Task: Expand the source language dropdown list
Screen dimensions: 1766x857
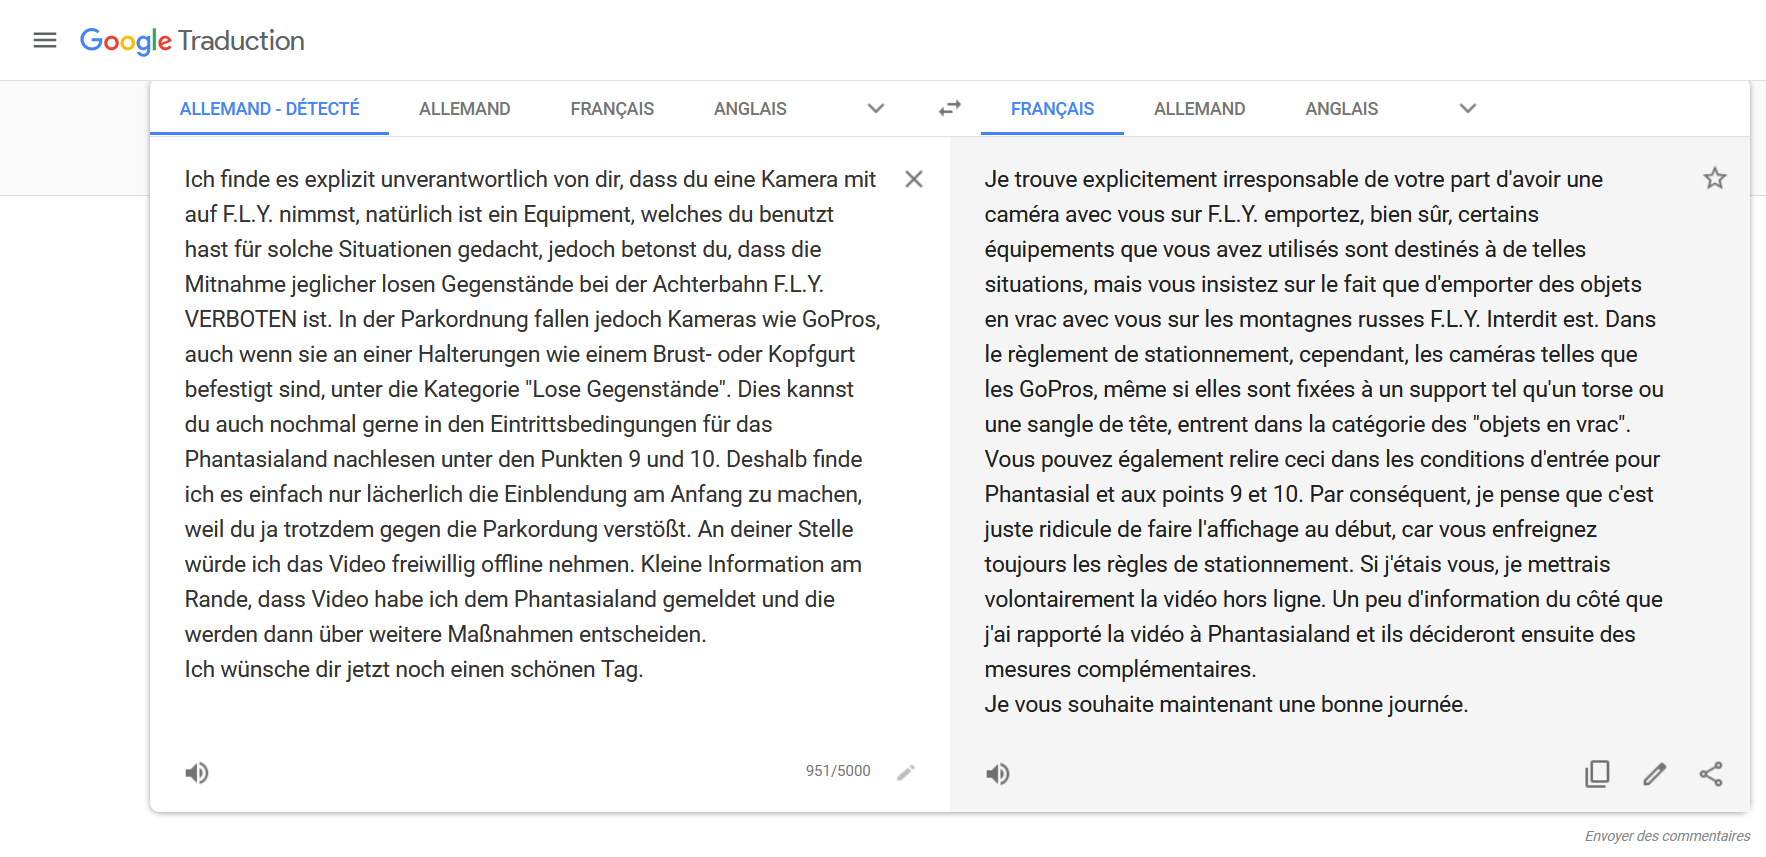Action: coord(876,109)
